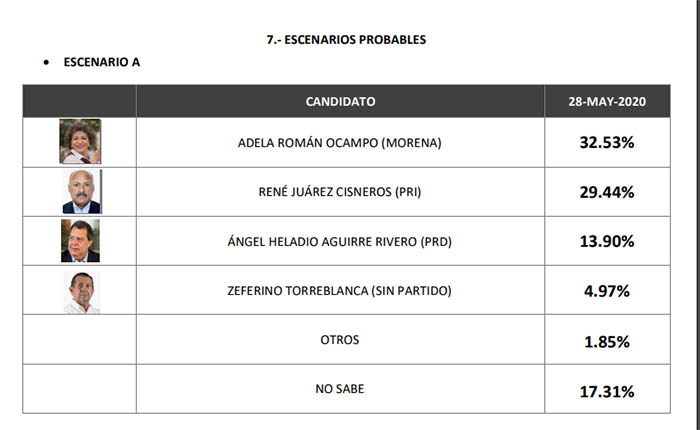Click the 1.85% percentage
The image size is (700, 430).
point(607,342)
